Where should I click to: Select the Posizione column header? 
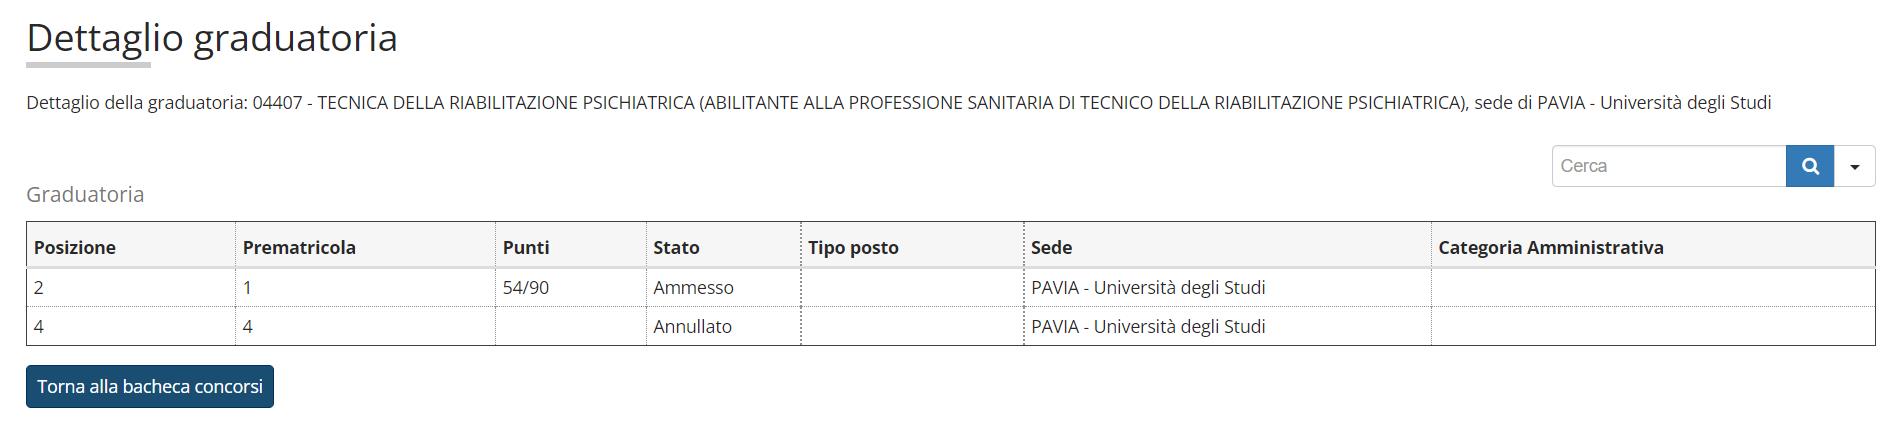(75, 247)
